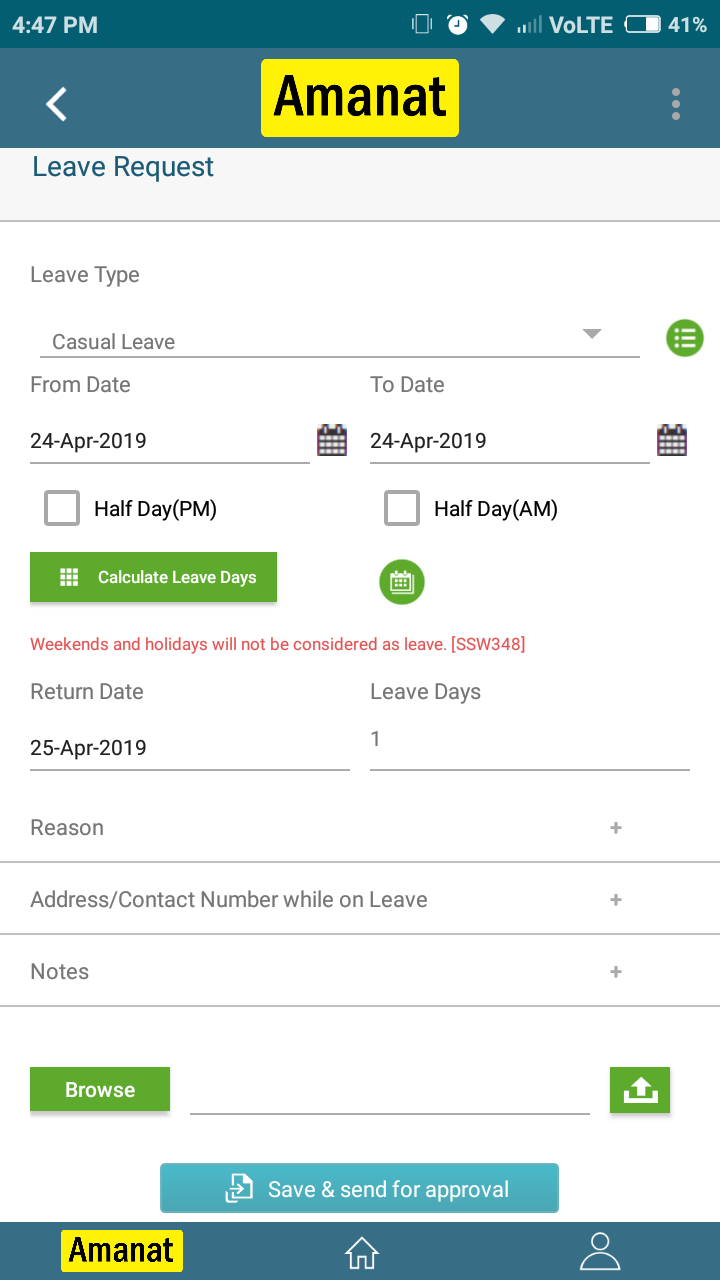Viewport: 720px width, 1280px height.
Task: Open the three-dot overflow menu
Action: (x=676, y=104)
